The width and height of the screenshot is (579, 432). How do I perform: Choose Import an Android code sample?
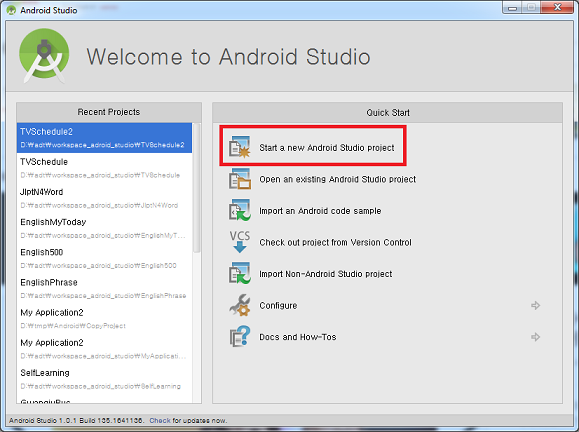pyautogui.click(x=320, y=211)
